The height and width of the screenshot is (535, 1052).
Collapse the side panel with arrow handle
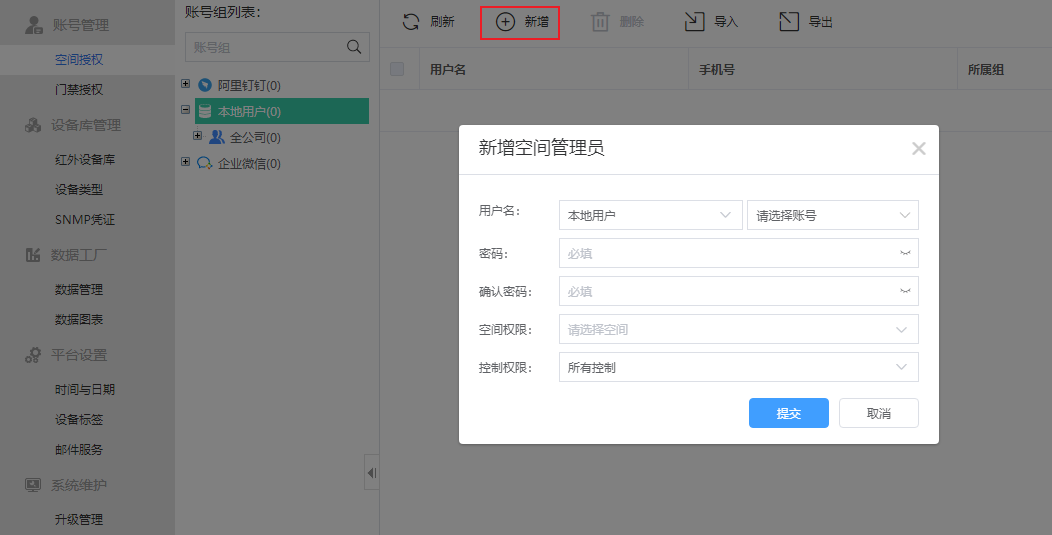click(372, 473)
